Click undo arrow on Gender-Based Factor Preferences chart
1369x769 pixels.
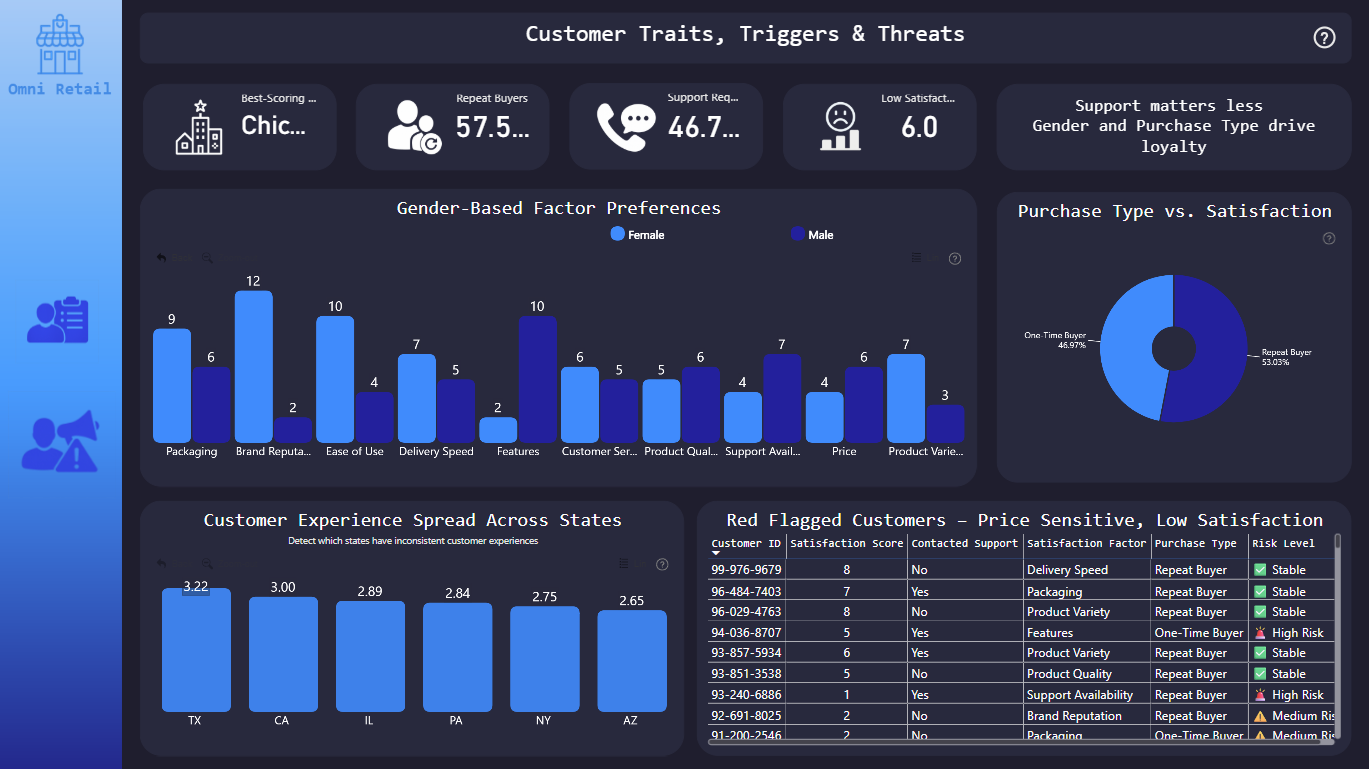(162, 258)
